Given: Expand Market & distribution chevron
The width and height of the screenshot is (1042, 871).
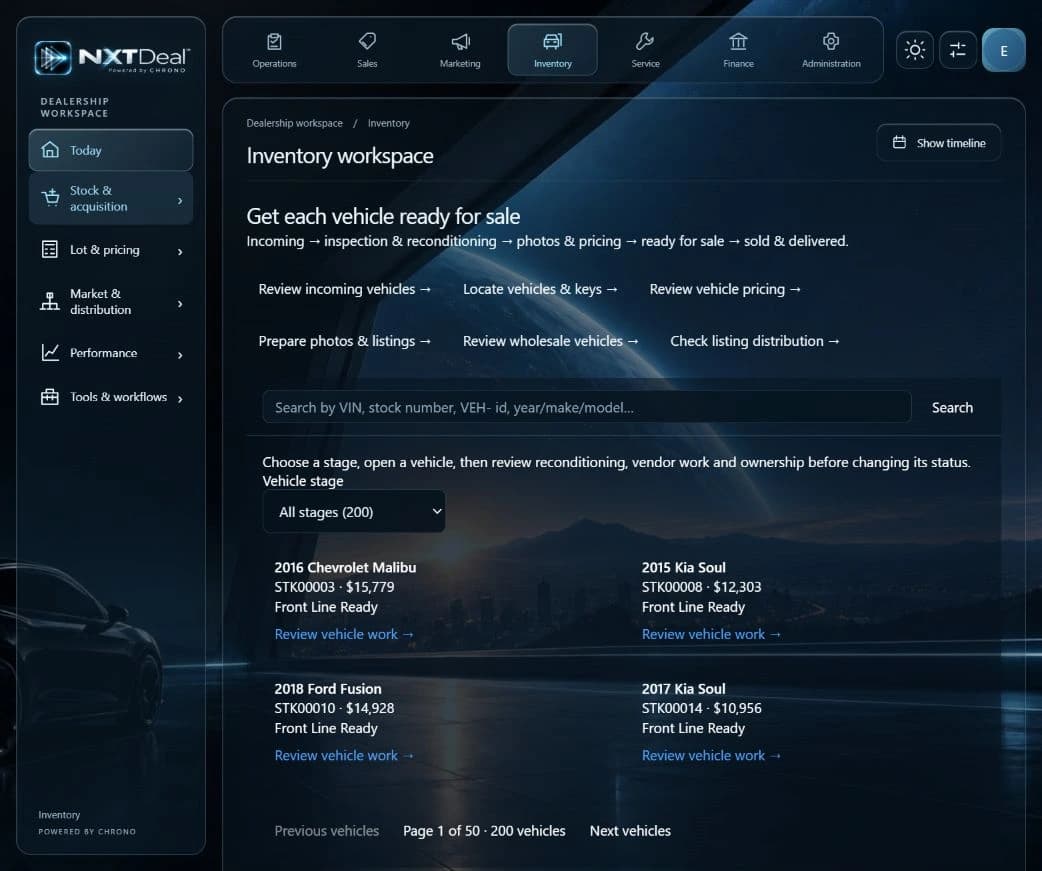Looking at the screenshot, I should [179, 304].
